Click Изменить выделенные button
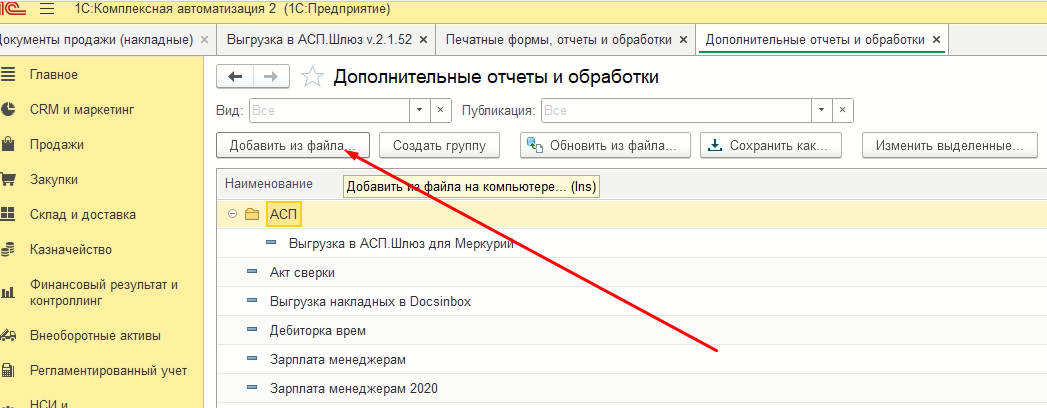The width and height of the screenshot is (1047, 408). pyautogui.click(x=950, y=145)
